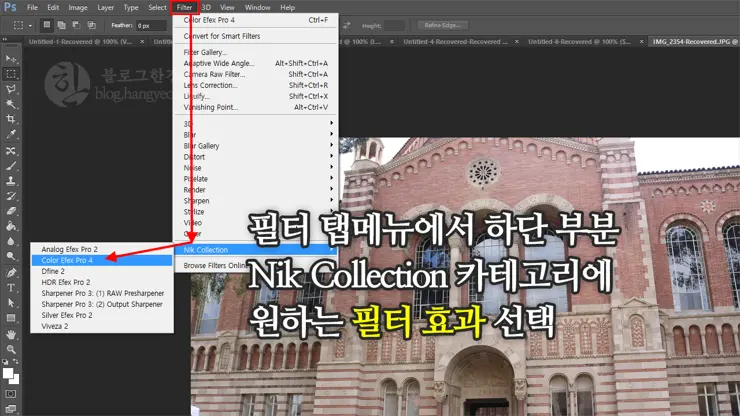Select the Hand tool
The image size is (740, 416).
tap(10, 334)
